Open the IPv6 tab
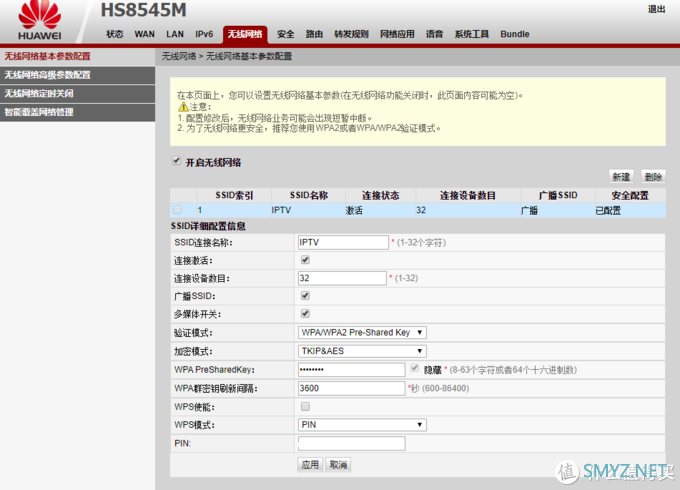 (204, 34)
